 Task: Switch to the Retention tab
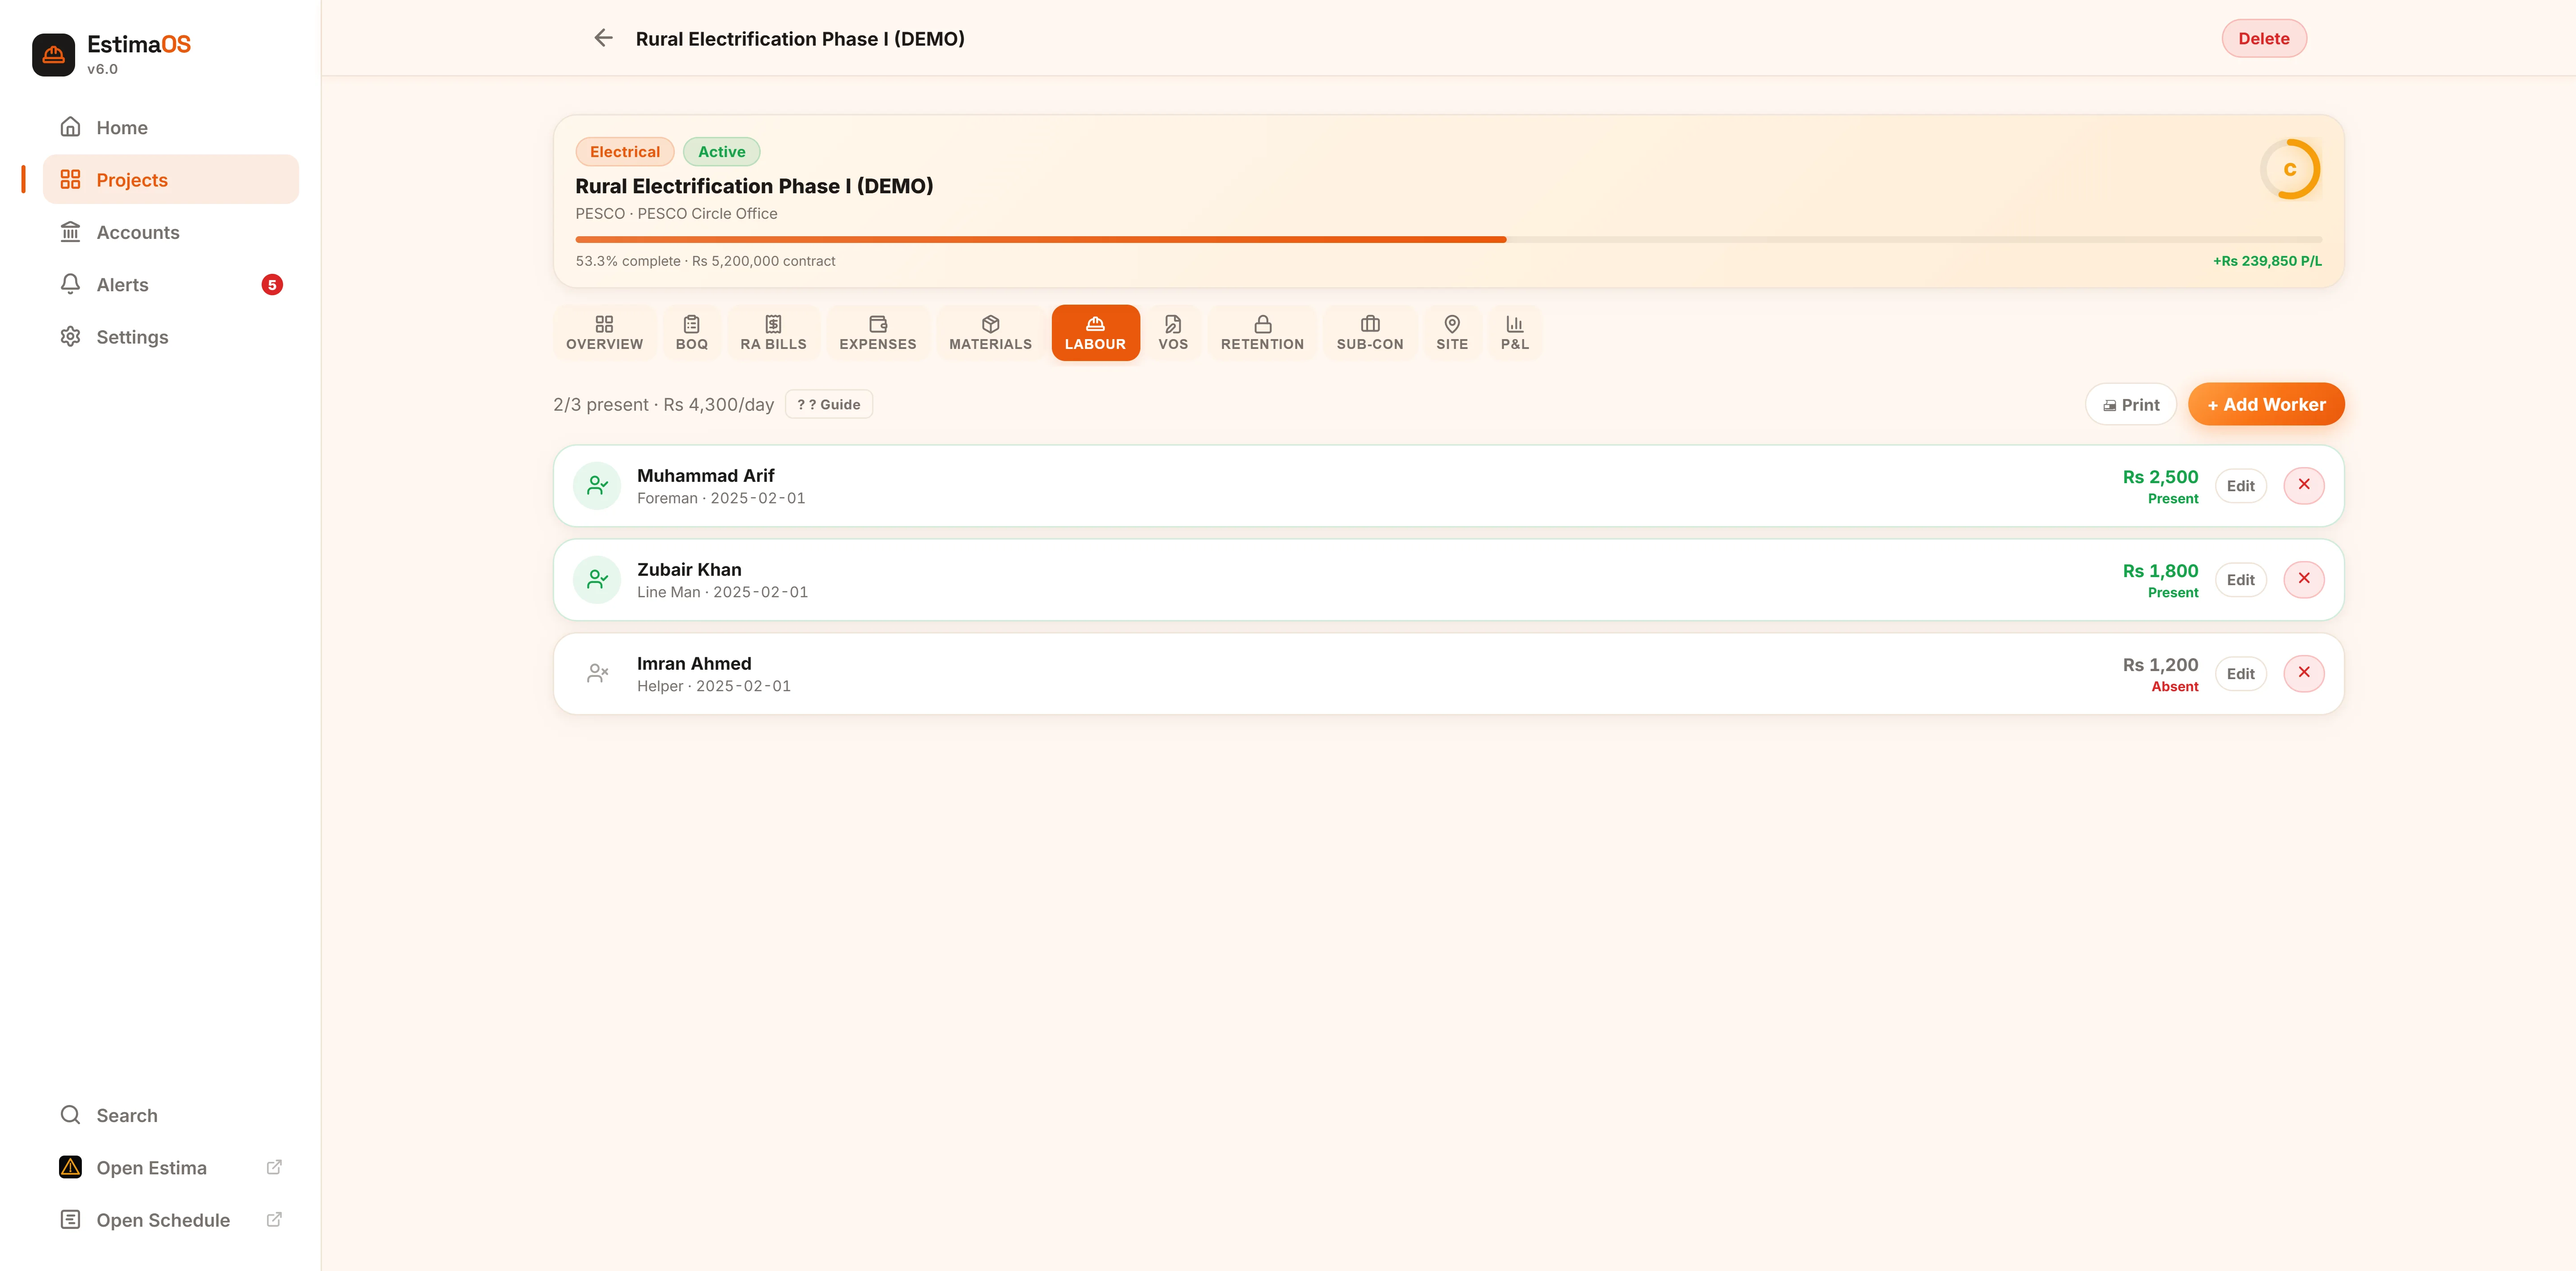[x=1263, y=333]
